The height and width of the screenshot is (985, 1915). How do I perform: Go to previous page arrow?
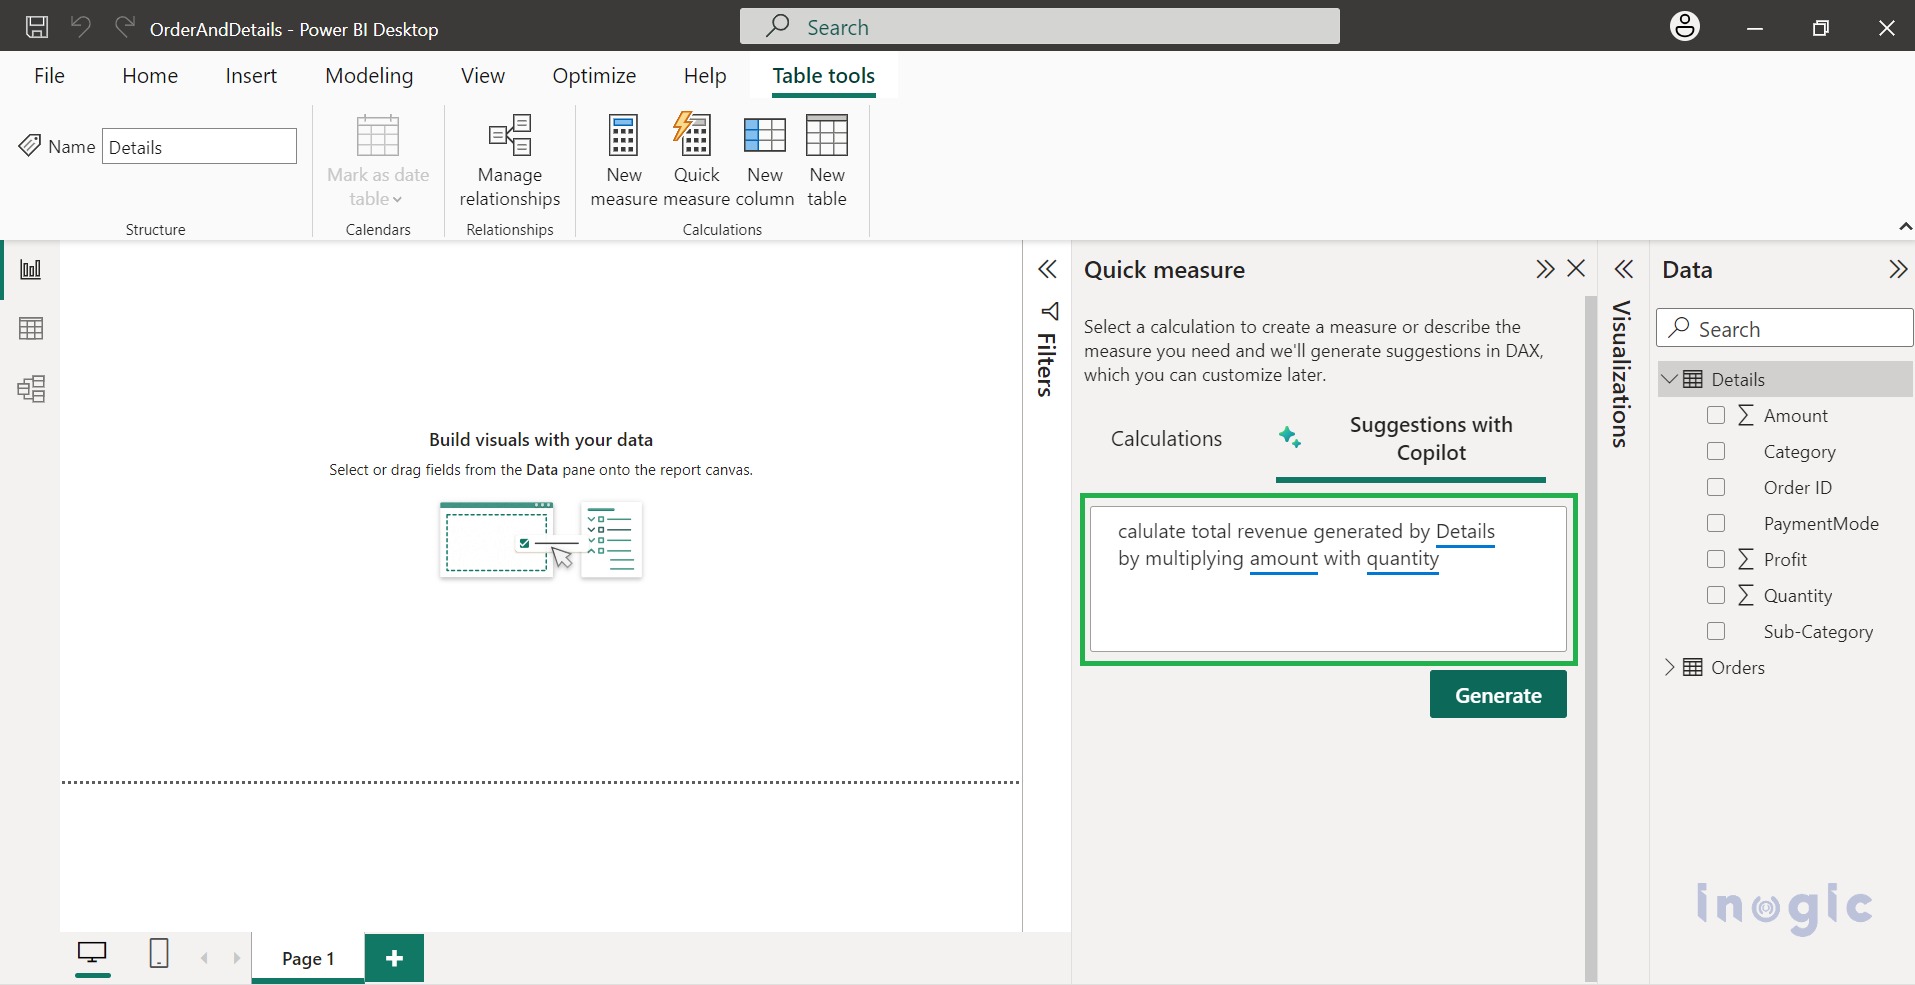pyautogui.click(x=204, y=958)
